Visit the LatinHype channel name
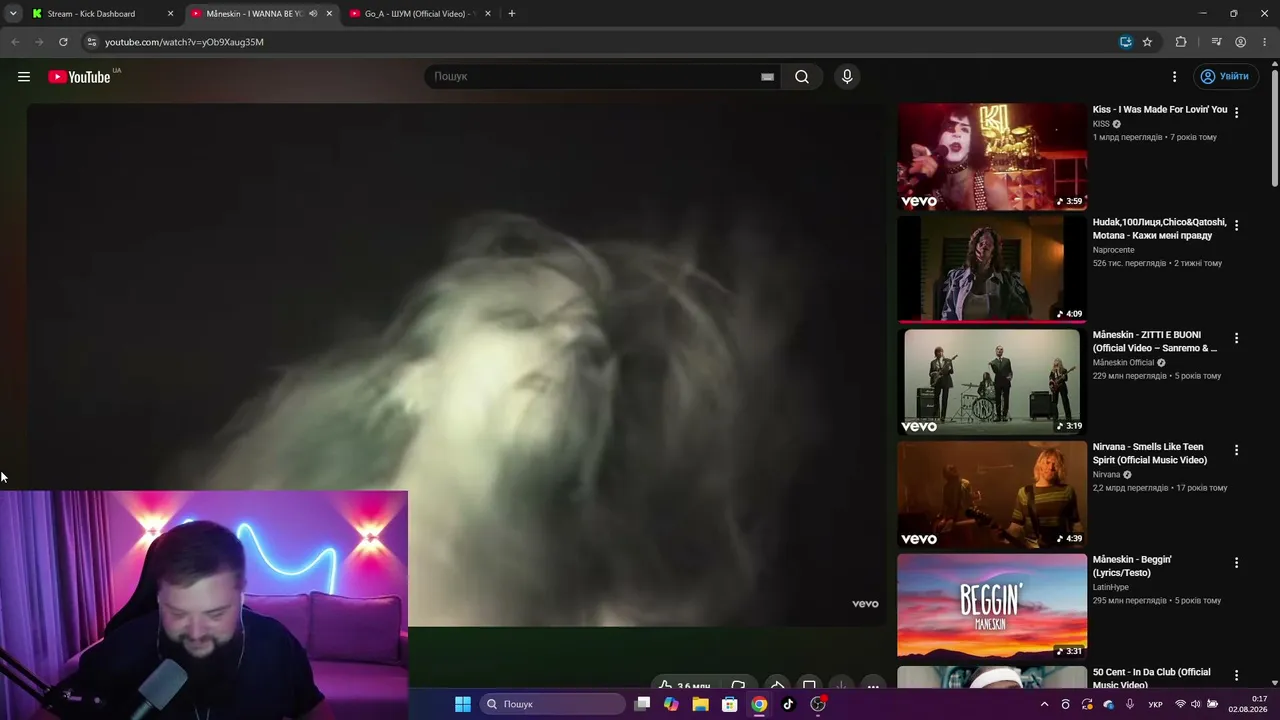 pos(1111,587)
